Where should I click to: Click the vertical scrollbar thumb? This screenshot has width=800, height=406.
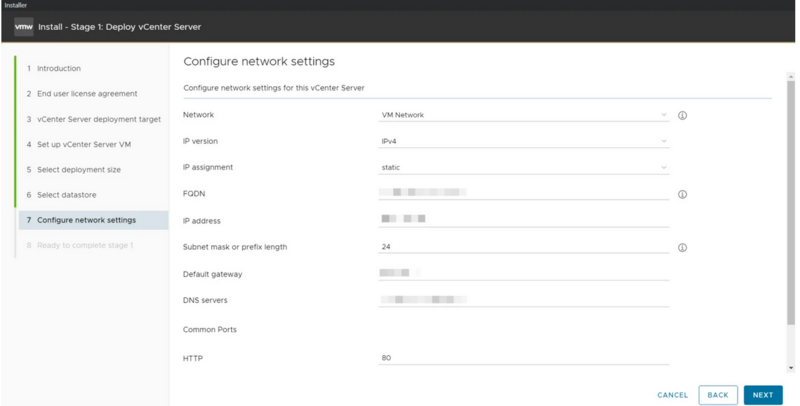(x=791, y=202)
